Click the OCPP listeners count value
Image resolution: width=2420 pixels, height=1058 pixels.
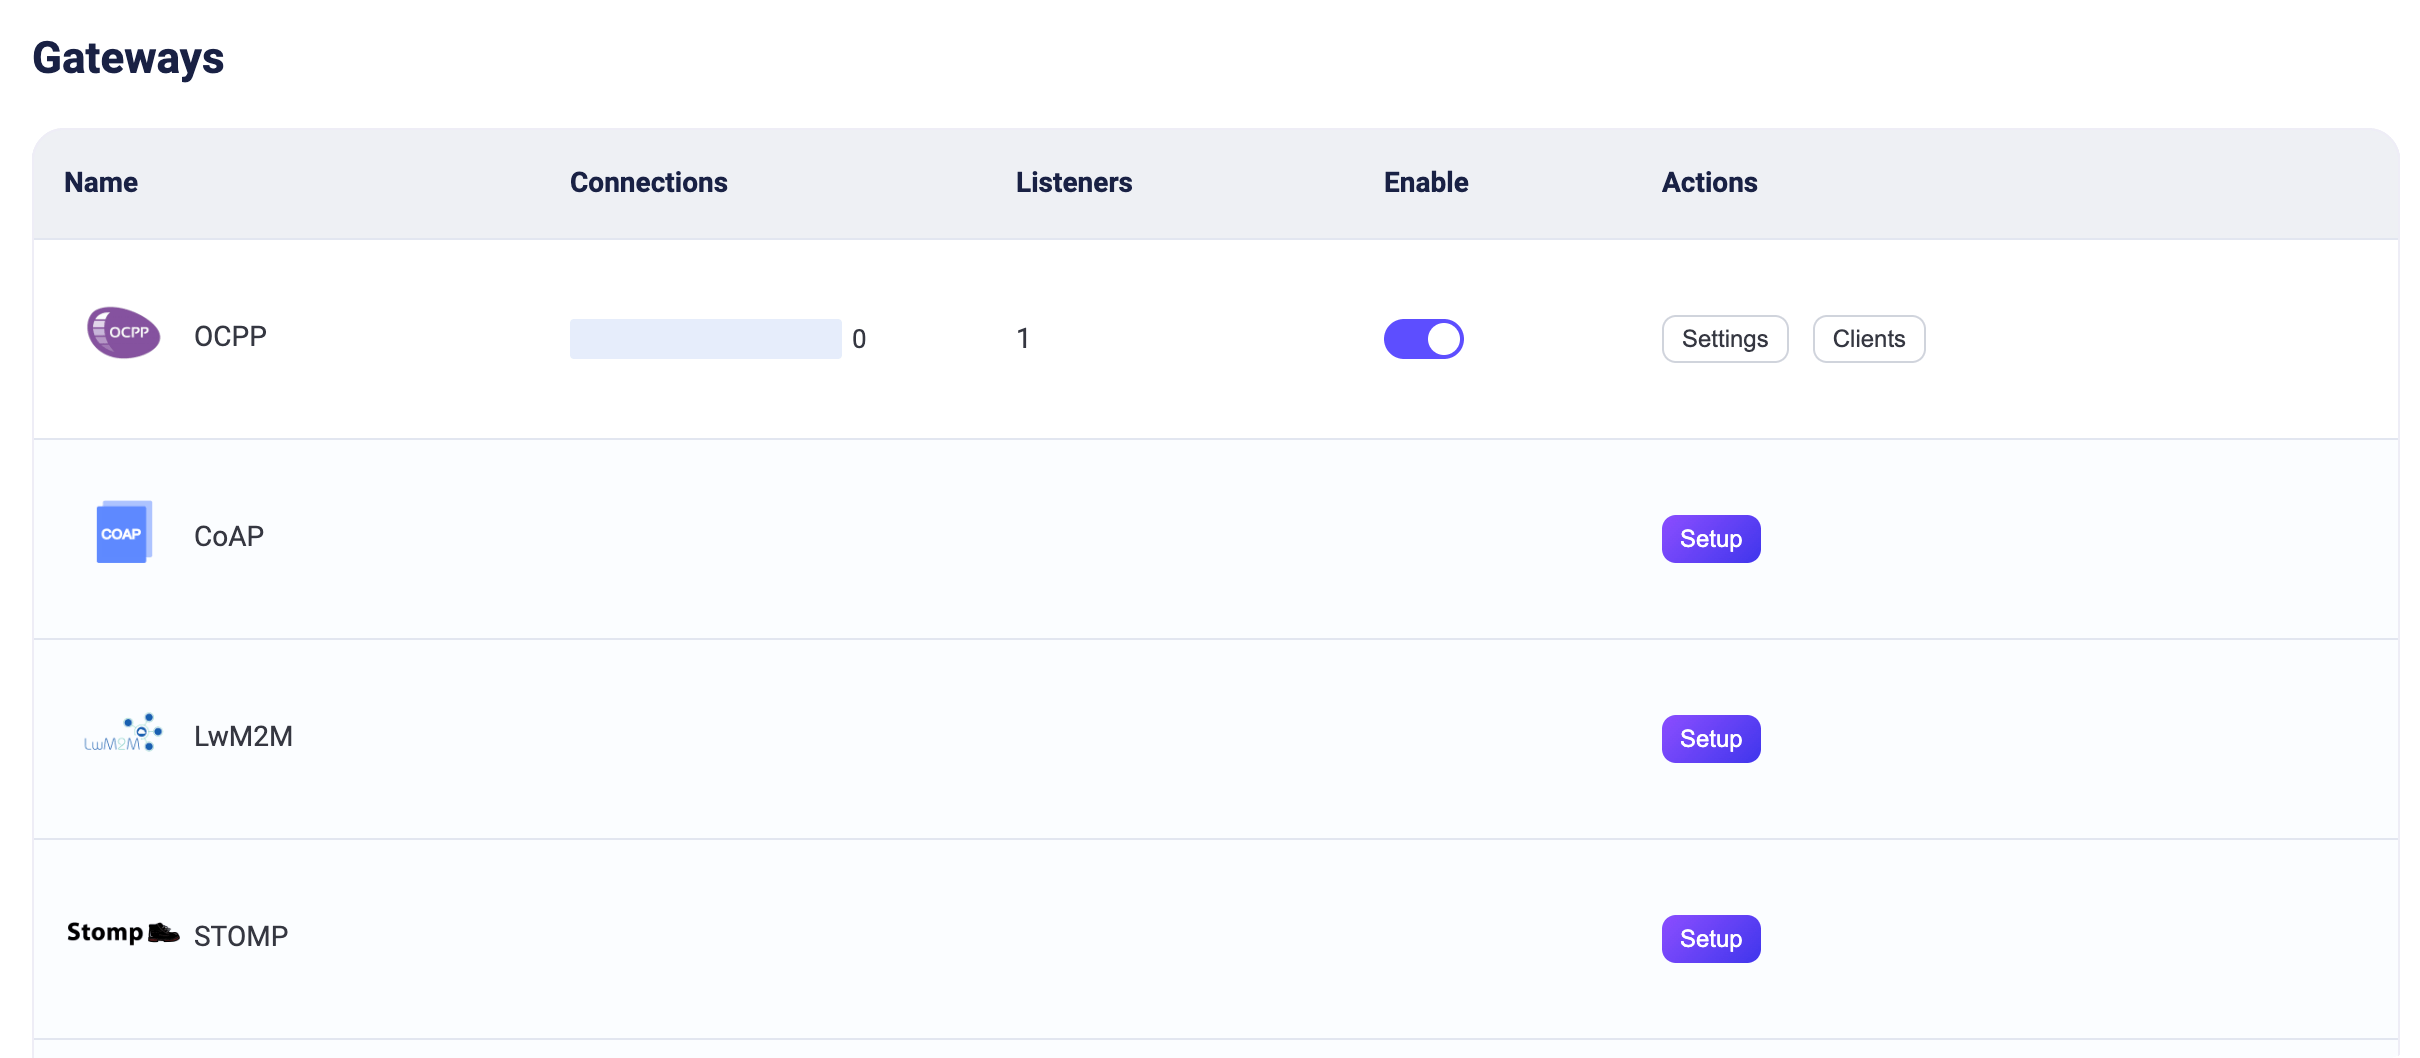click(x=1022, y=339)
